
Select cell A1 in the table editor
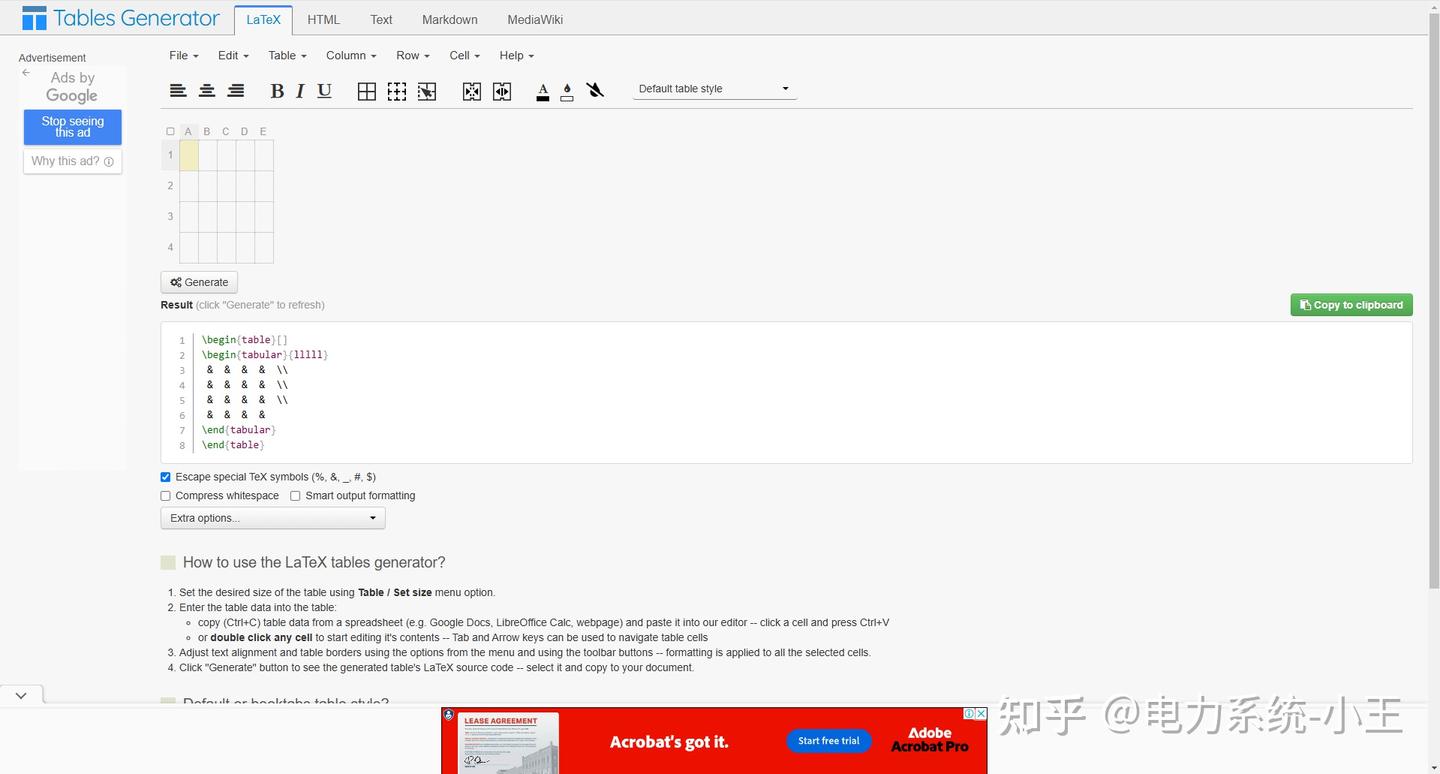tap(188, 155)
